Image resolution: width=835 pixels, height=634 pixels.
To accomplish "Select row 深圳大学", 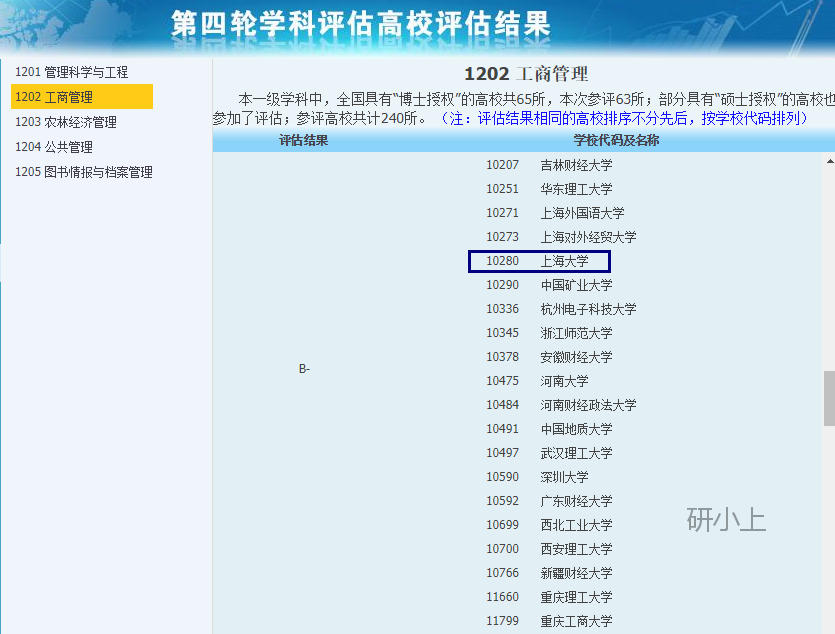I will pyautogui.click(x=537, y=477).
